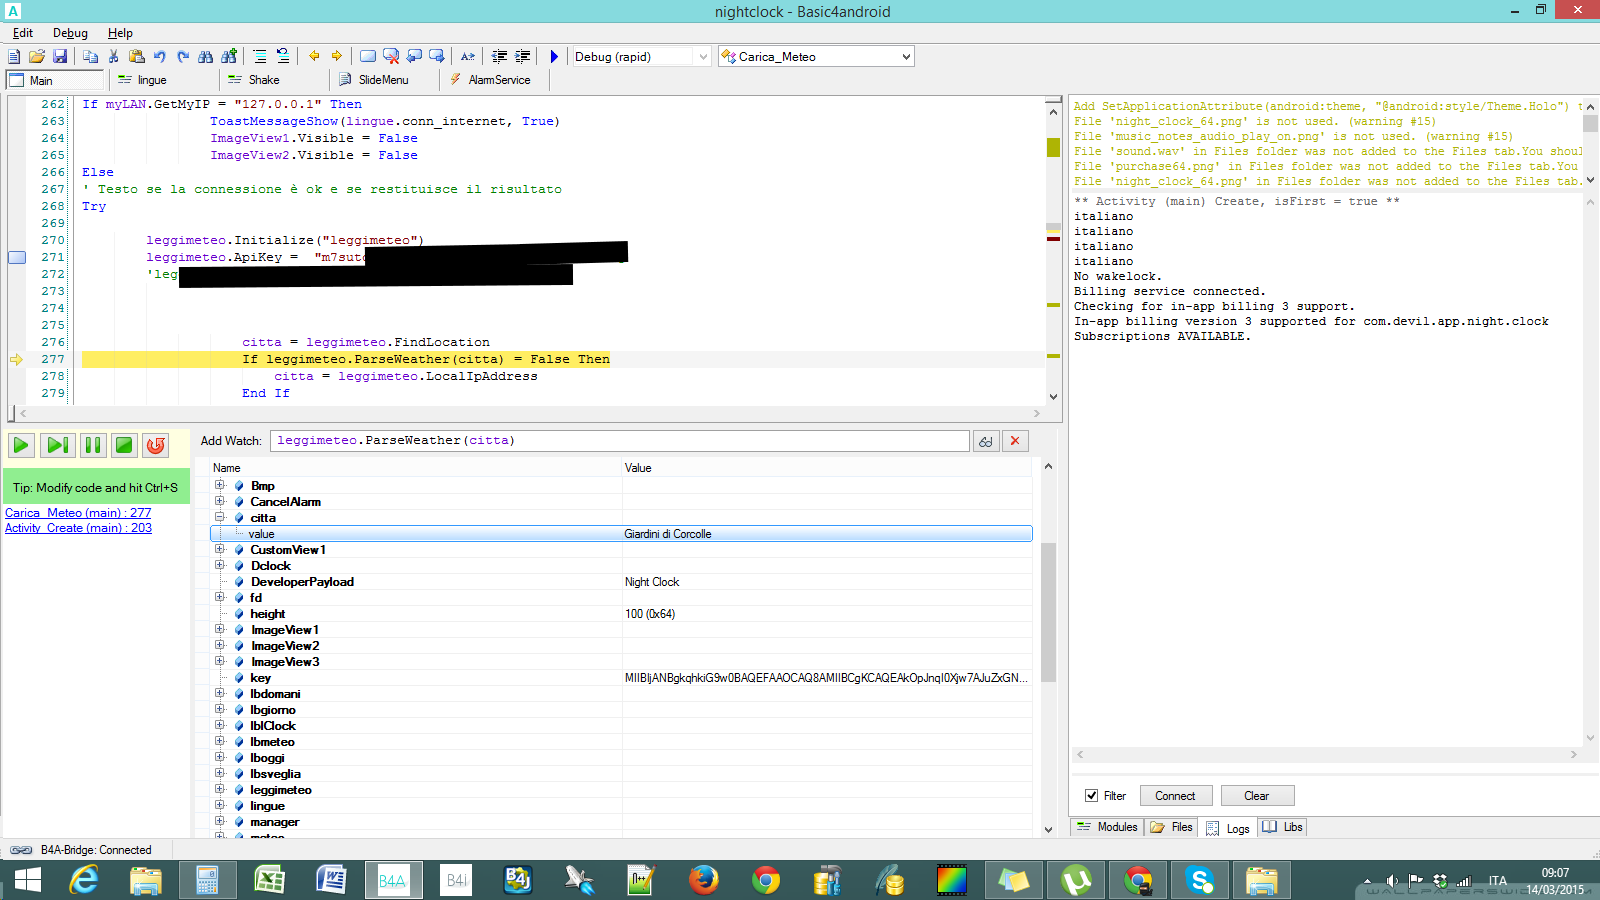Click the Clear logs button

(x=1257, y=796)
